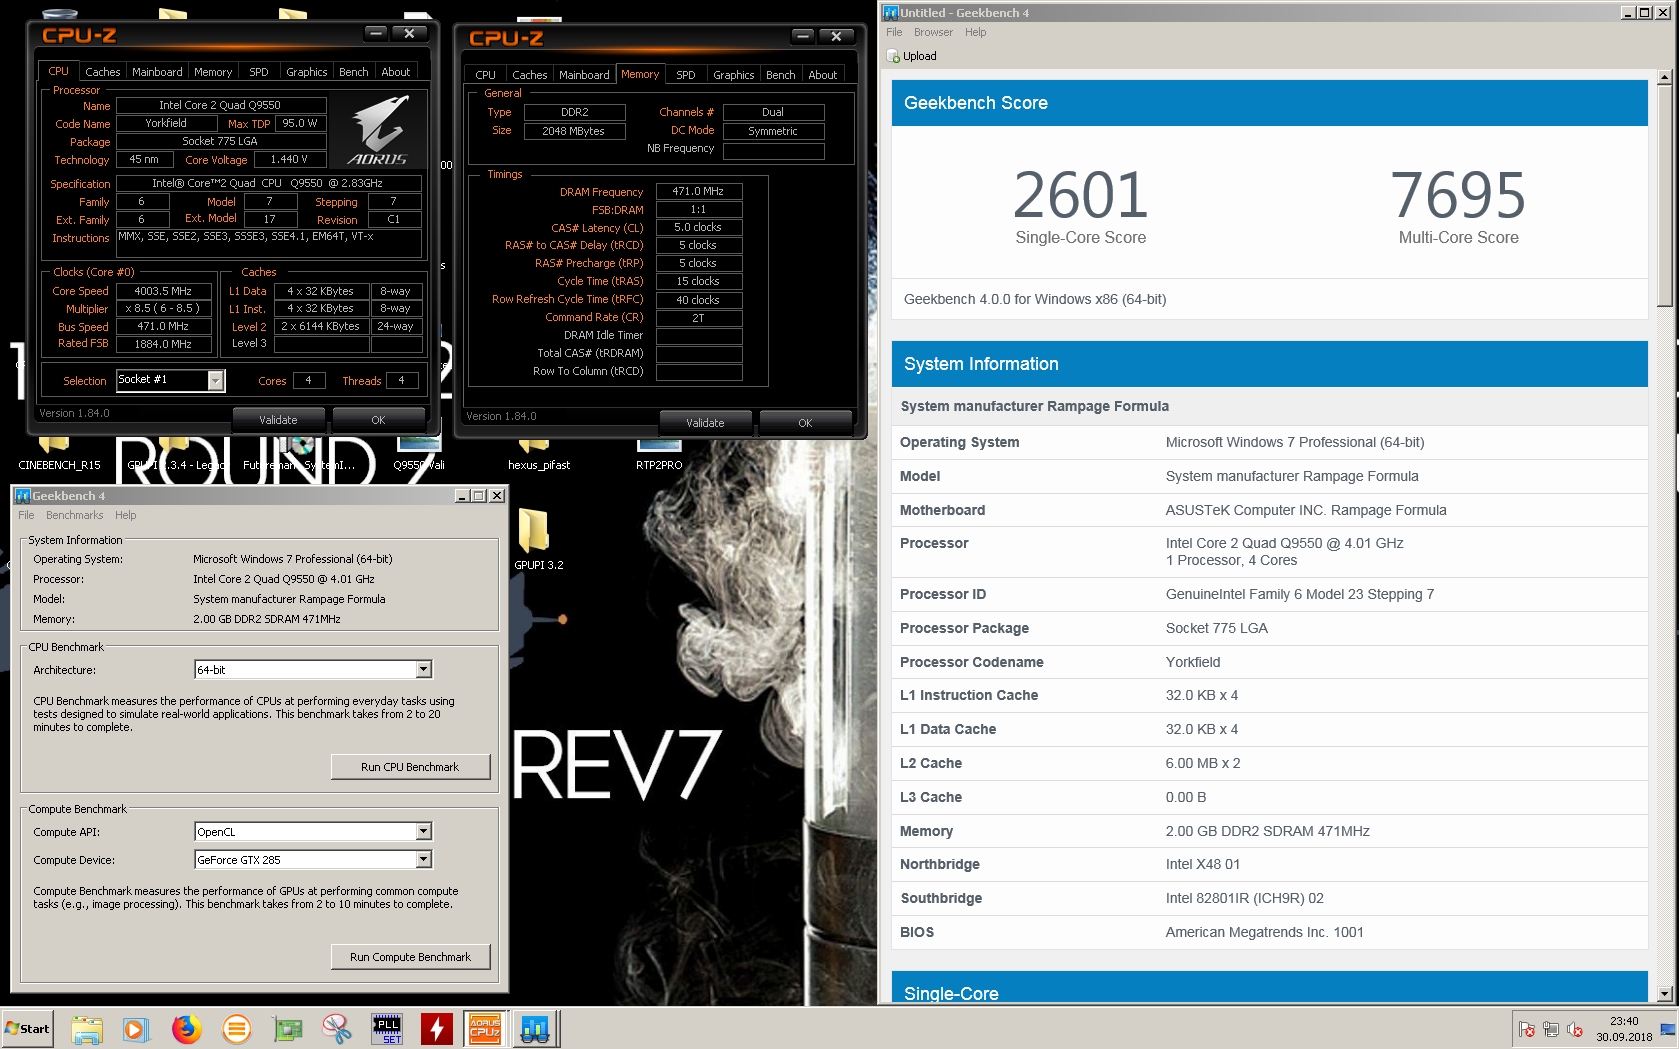Click the CAS# Latency 5.0 clocks value

click(698, 227)
